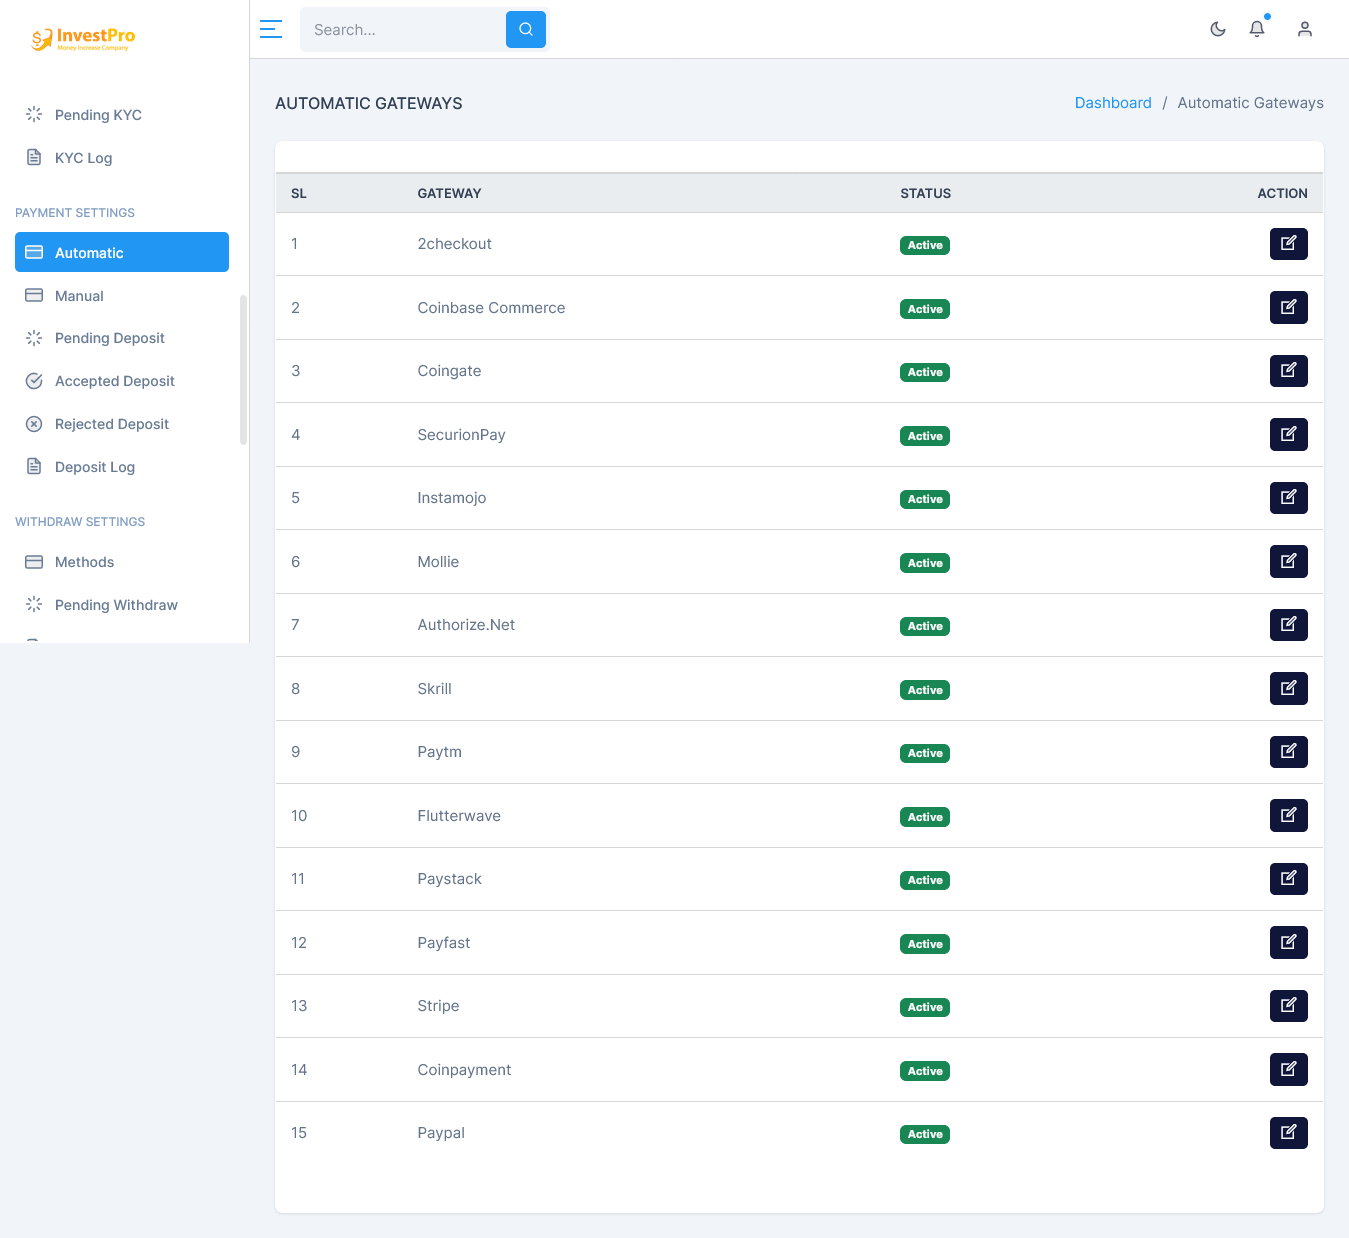Click the InvestPro logo
Screen dimensions: 1349x1238
pyautogui.click(x=83, y=39)
